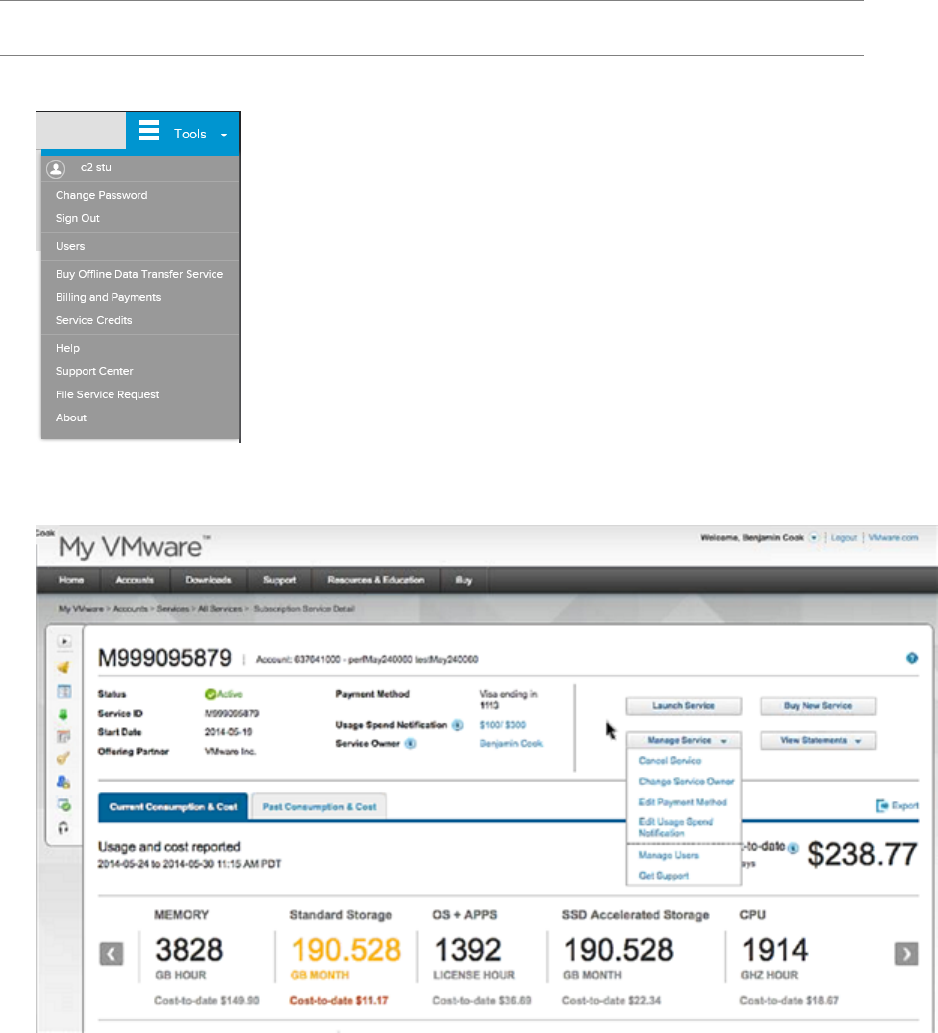Image resolution: width=938 pixels, height=1033 pixels.
Task: Open the Support navigation tab
Action: 279,580
